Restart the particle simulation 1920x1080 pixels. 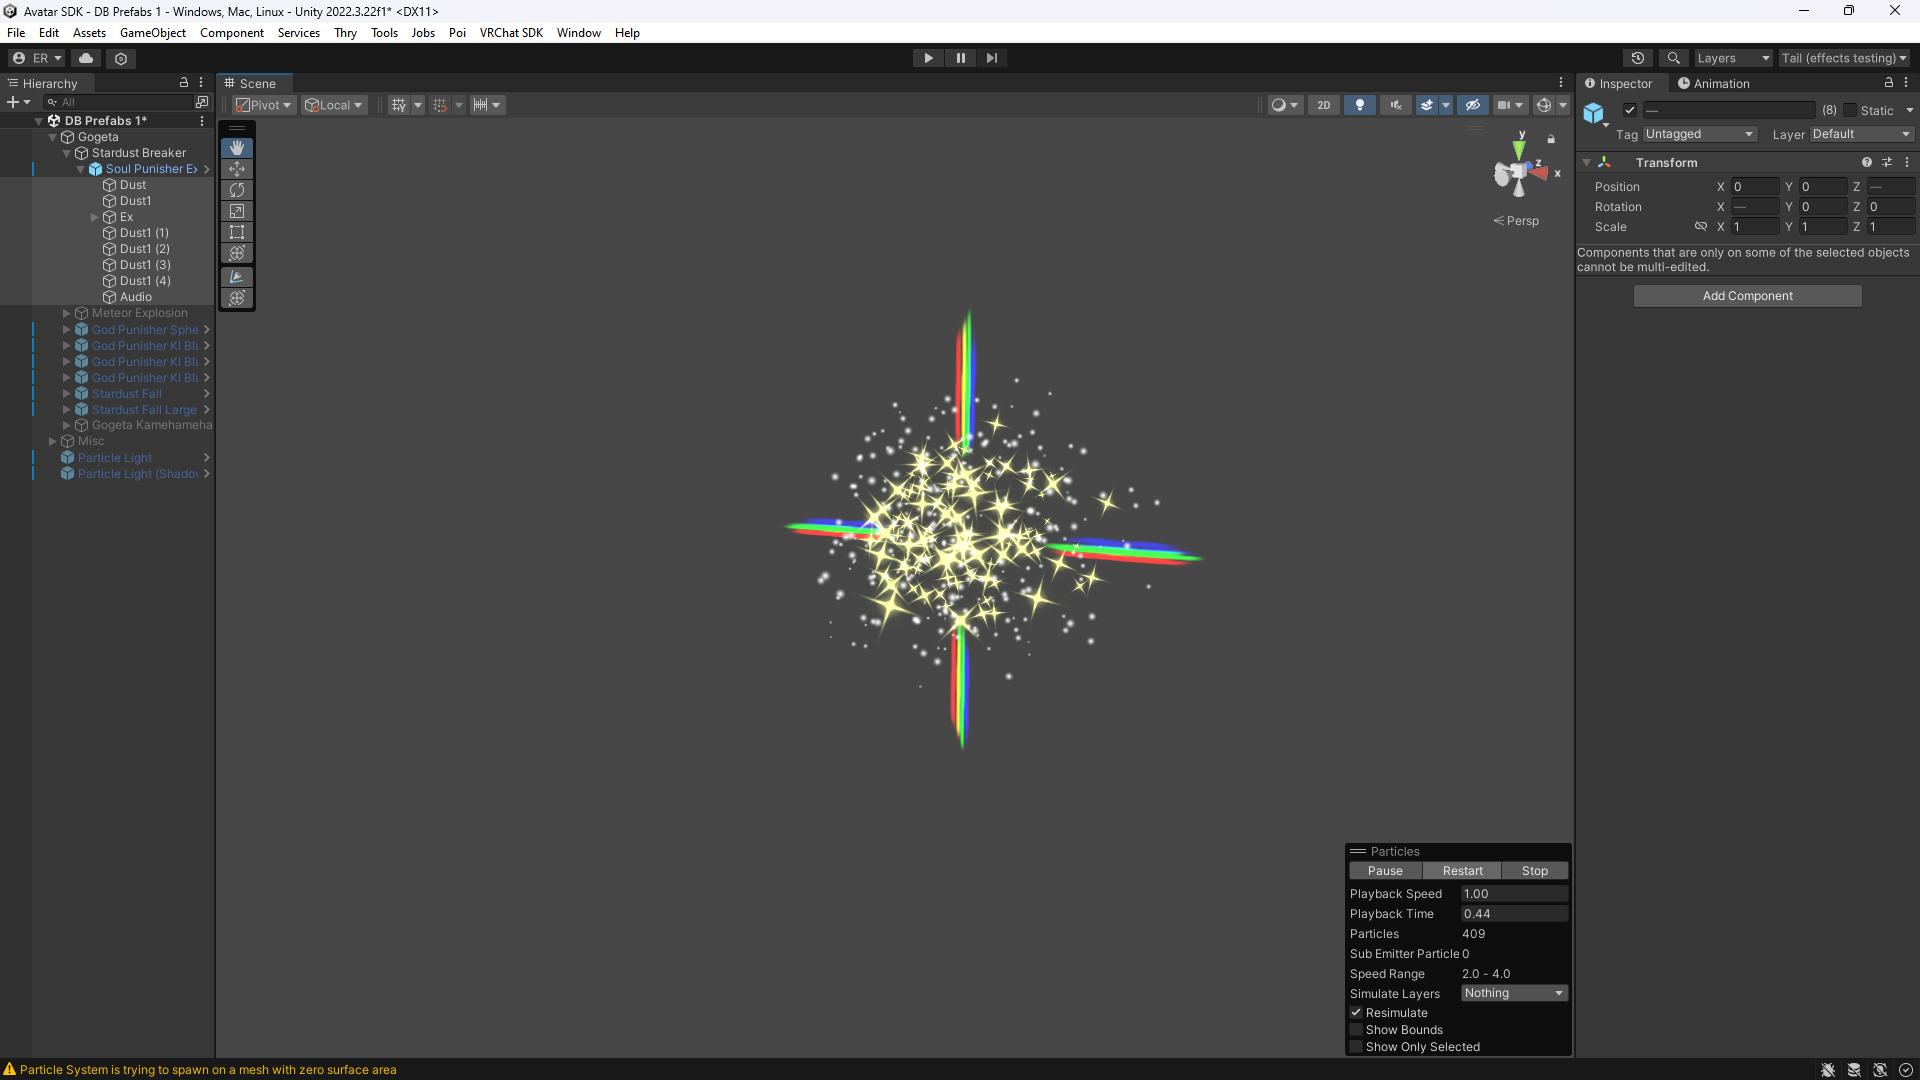click(1462, 871)
